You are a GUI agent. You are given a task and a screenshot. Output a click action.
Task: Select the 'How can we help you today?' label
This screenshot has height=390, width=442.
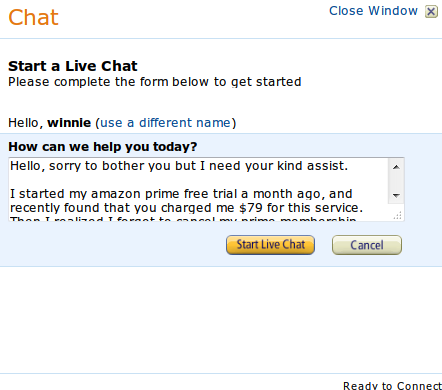103,147
